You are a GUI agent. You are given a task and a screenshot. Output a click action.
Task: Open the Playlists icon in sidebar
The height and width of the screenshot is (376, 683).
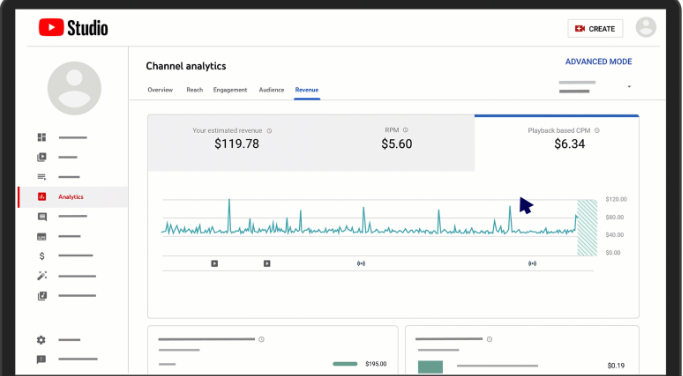pos(42,177)
